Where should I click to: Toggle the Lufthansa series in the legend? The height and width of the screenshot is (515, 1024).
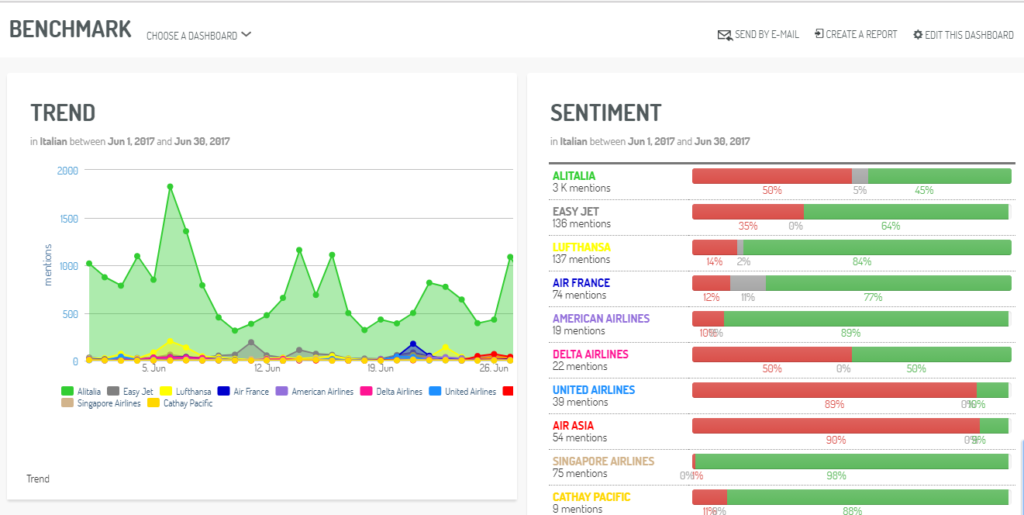pyautogui.click(x=185, y=392)
